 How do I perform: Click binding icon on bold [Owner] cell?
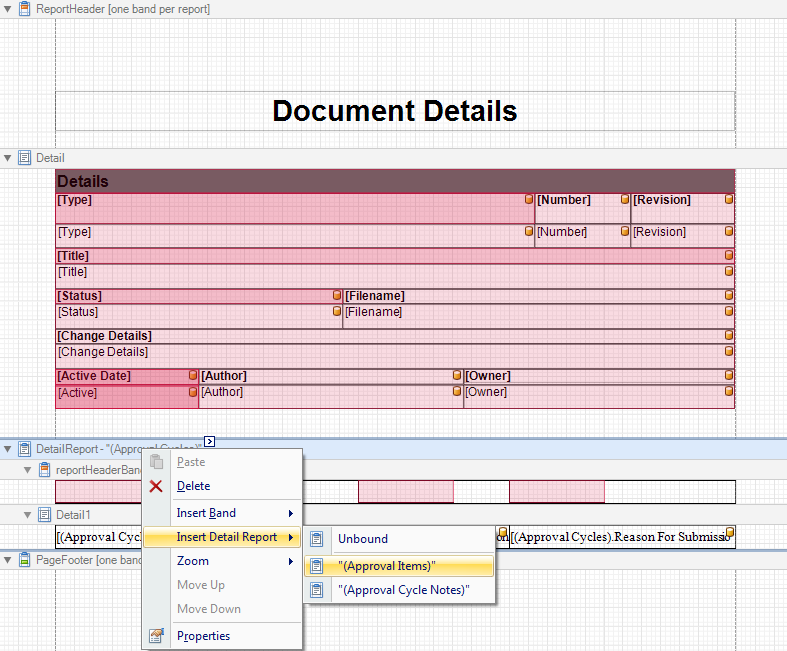tap(729, 375)
